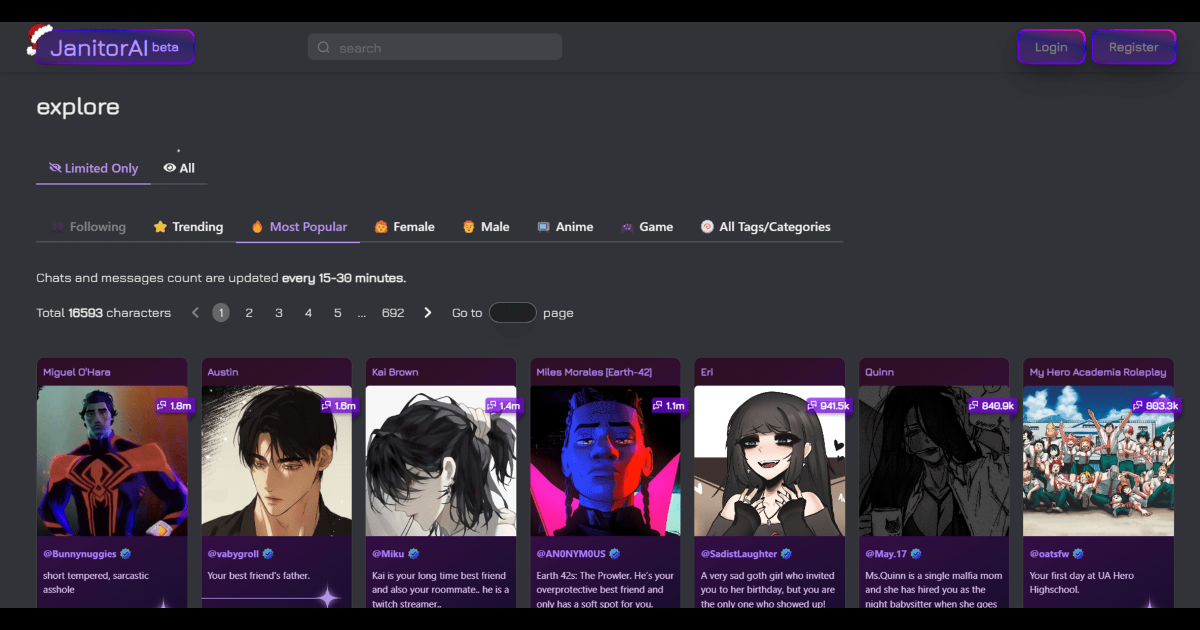Click the star icon beside Trending
Screen dimensions: 1200x630
tap(160, 226)
